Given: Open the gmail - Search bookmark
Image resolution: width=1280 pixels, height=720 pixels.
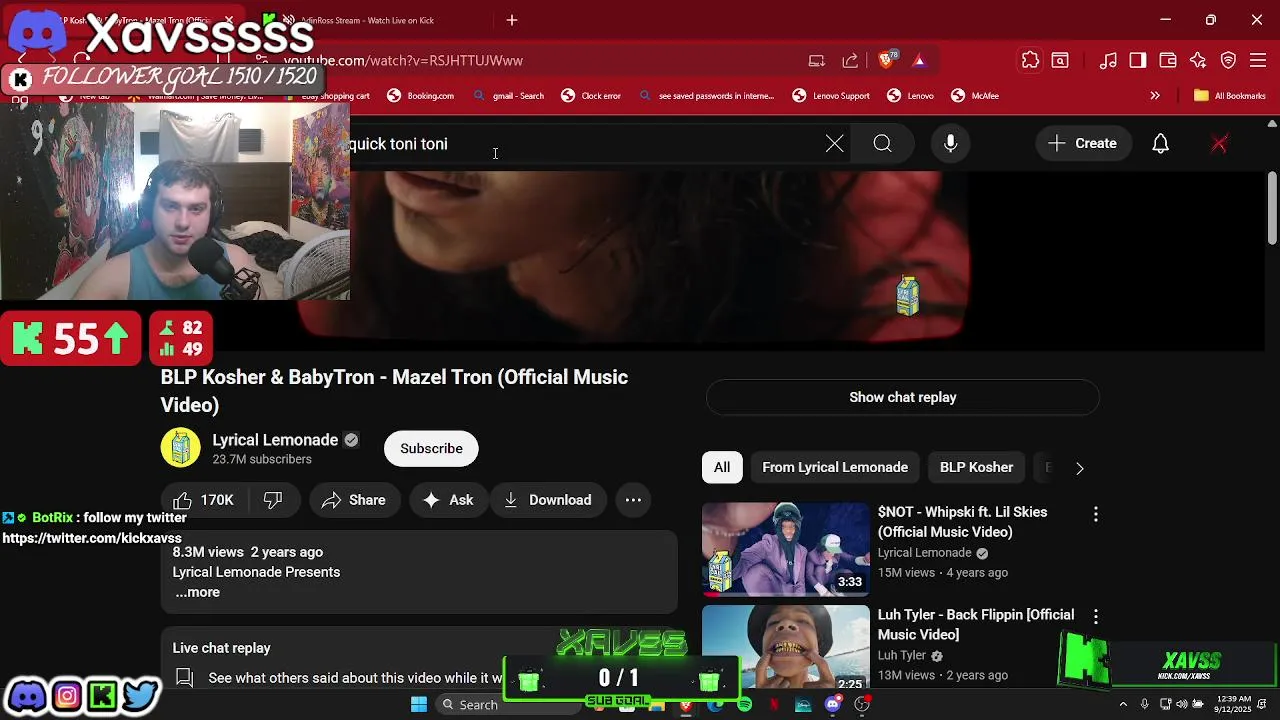Looking at the screenshot, I should tap(508, 96).
